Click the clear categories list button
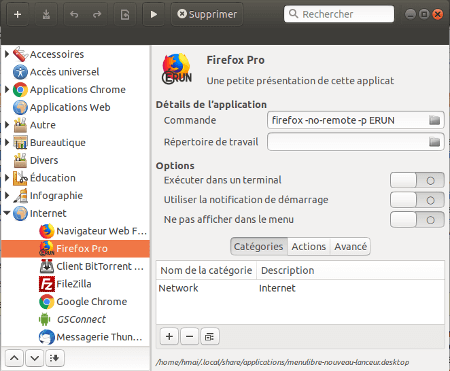 pyautogui.click(x=209, y=336)
